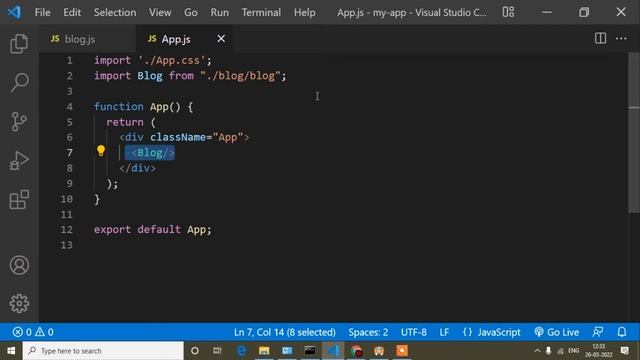Viewport: 640px width, 360px height.
Task: Open the Run and Debug view
Action: coord(19,160)
